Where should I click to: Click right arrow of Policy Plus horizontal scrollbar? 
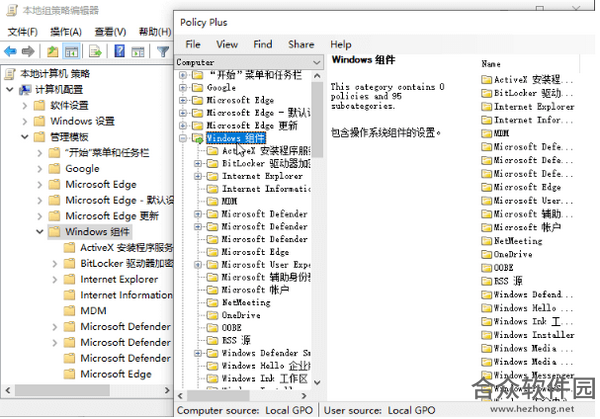tap(304, 396)
